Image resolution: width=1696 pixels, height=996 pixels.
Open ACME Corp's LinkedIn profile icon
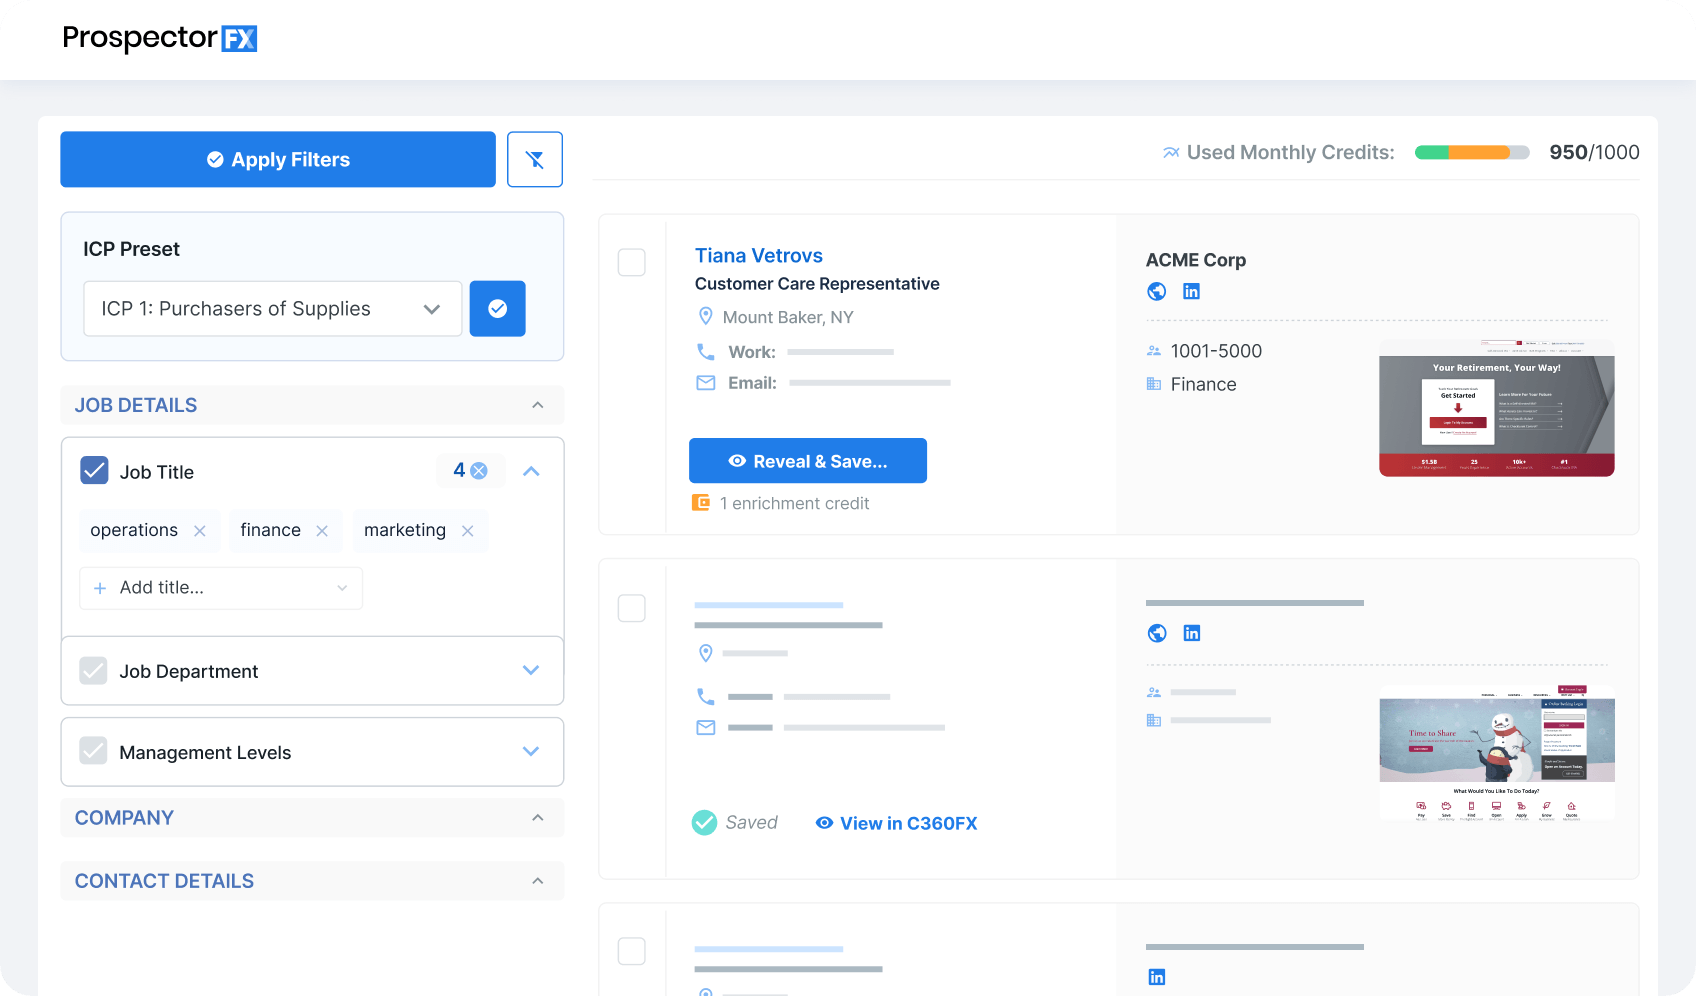click(x=1191, y=291)
